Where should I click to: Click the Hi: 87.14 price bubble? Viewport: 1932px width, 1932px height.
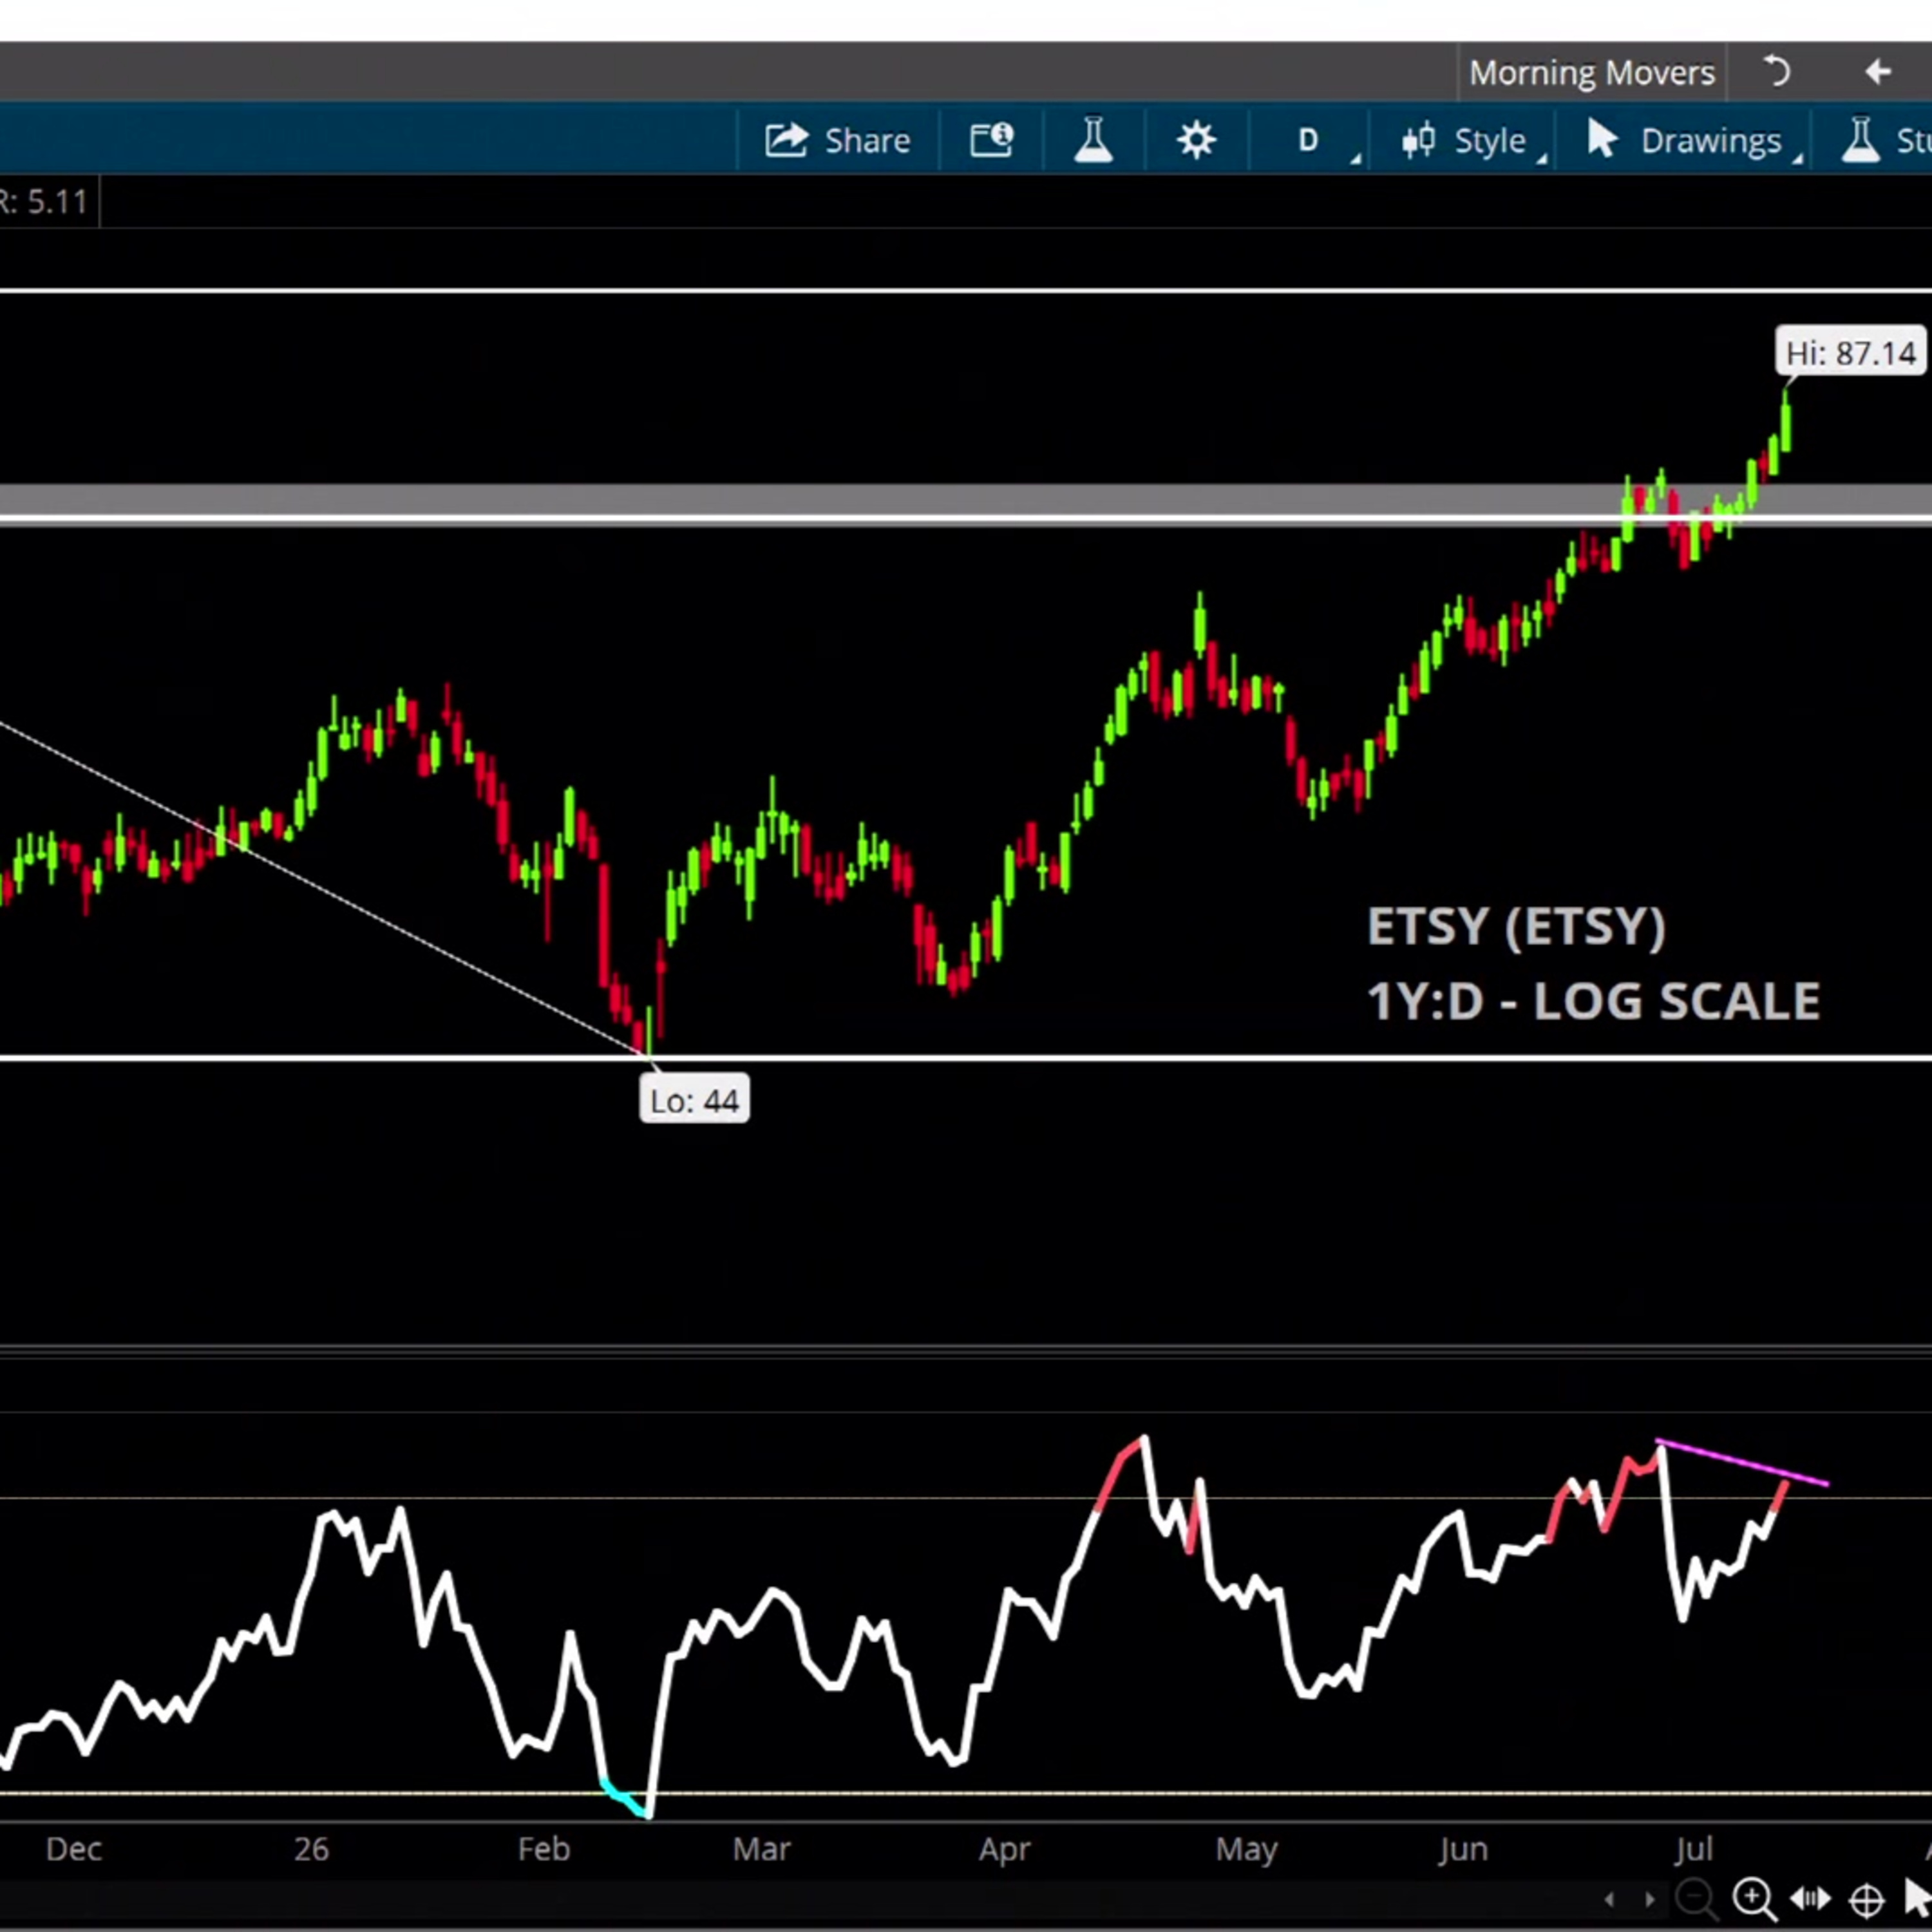pyautogui.click(x=1850, y=352)
